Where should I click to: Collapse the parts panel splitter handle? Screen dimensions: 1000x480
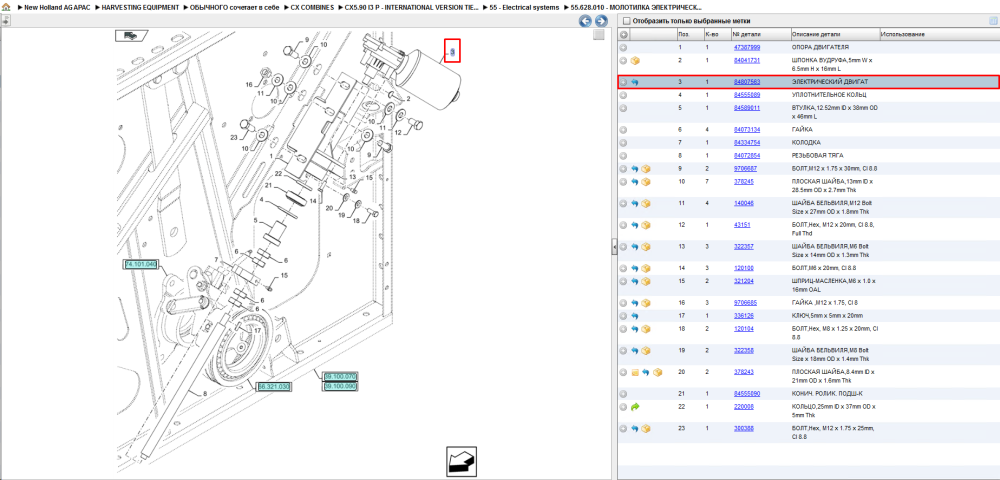click(614, 246)
